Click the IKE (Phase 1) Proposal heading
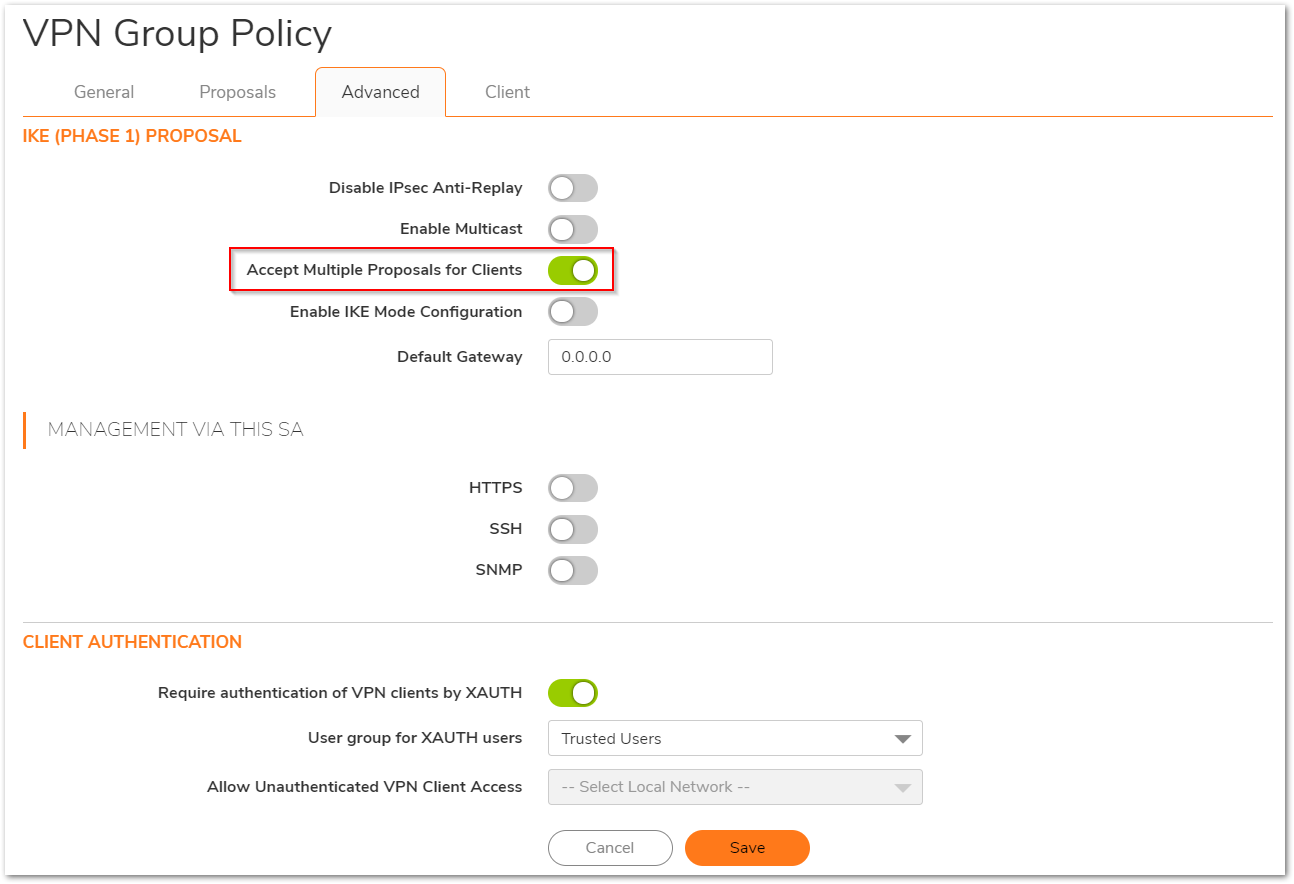The image size is (1294, 884). point(132,136)
